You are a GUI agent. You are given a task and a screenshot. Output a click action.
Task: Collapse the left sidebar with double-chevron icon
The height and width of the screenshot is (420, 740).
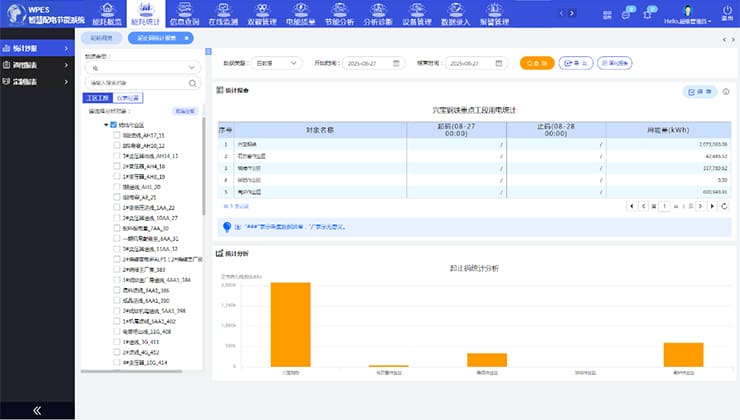(x=37, y=410)
